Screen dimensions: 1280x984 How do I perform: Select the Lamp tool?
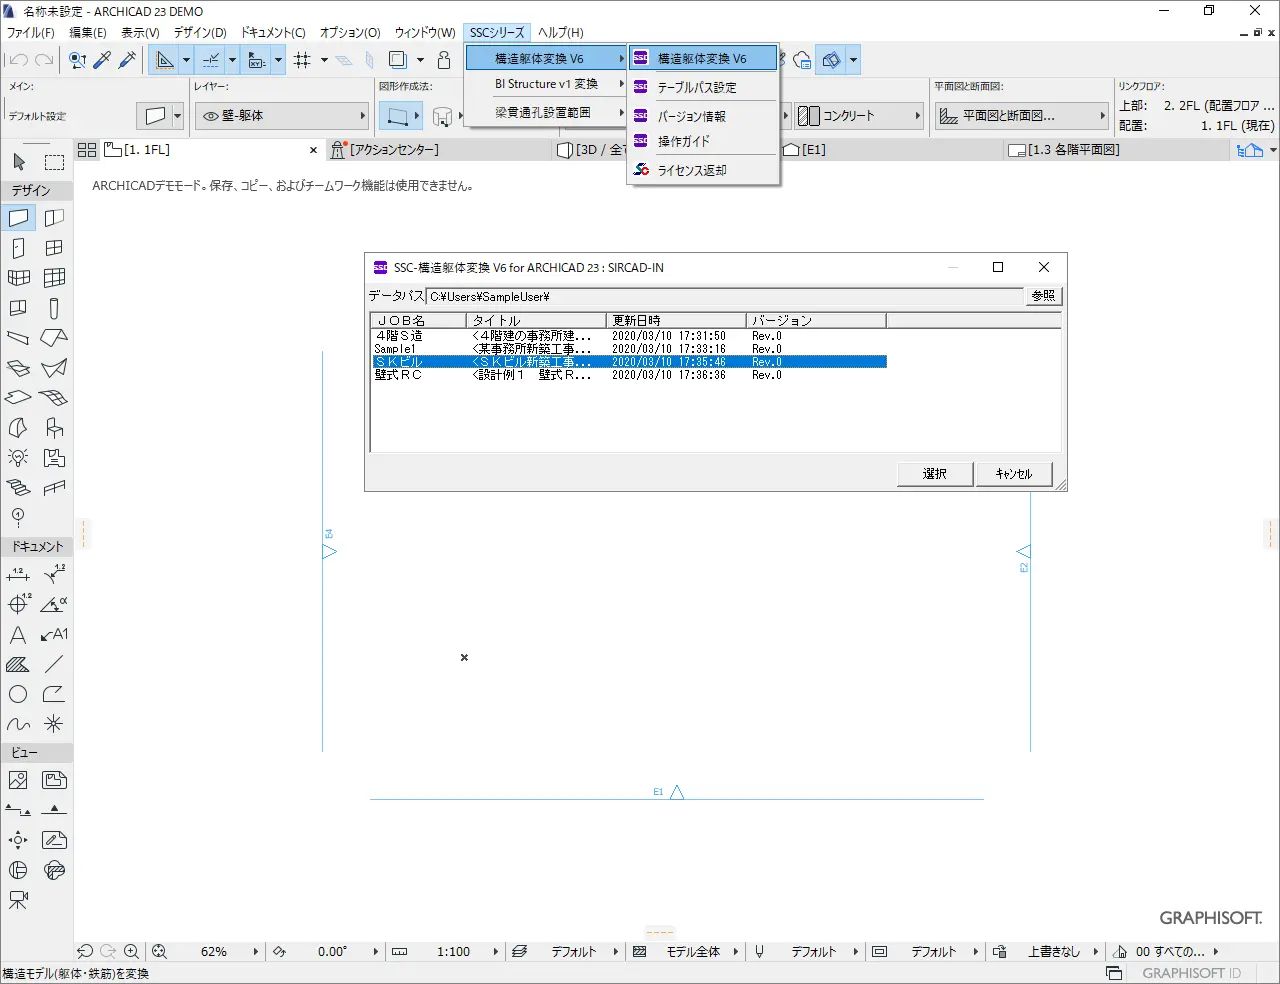pyautogui.click(x=19, y=458)
